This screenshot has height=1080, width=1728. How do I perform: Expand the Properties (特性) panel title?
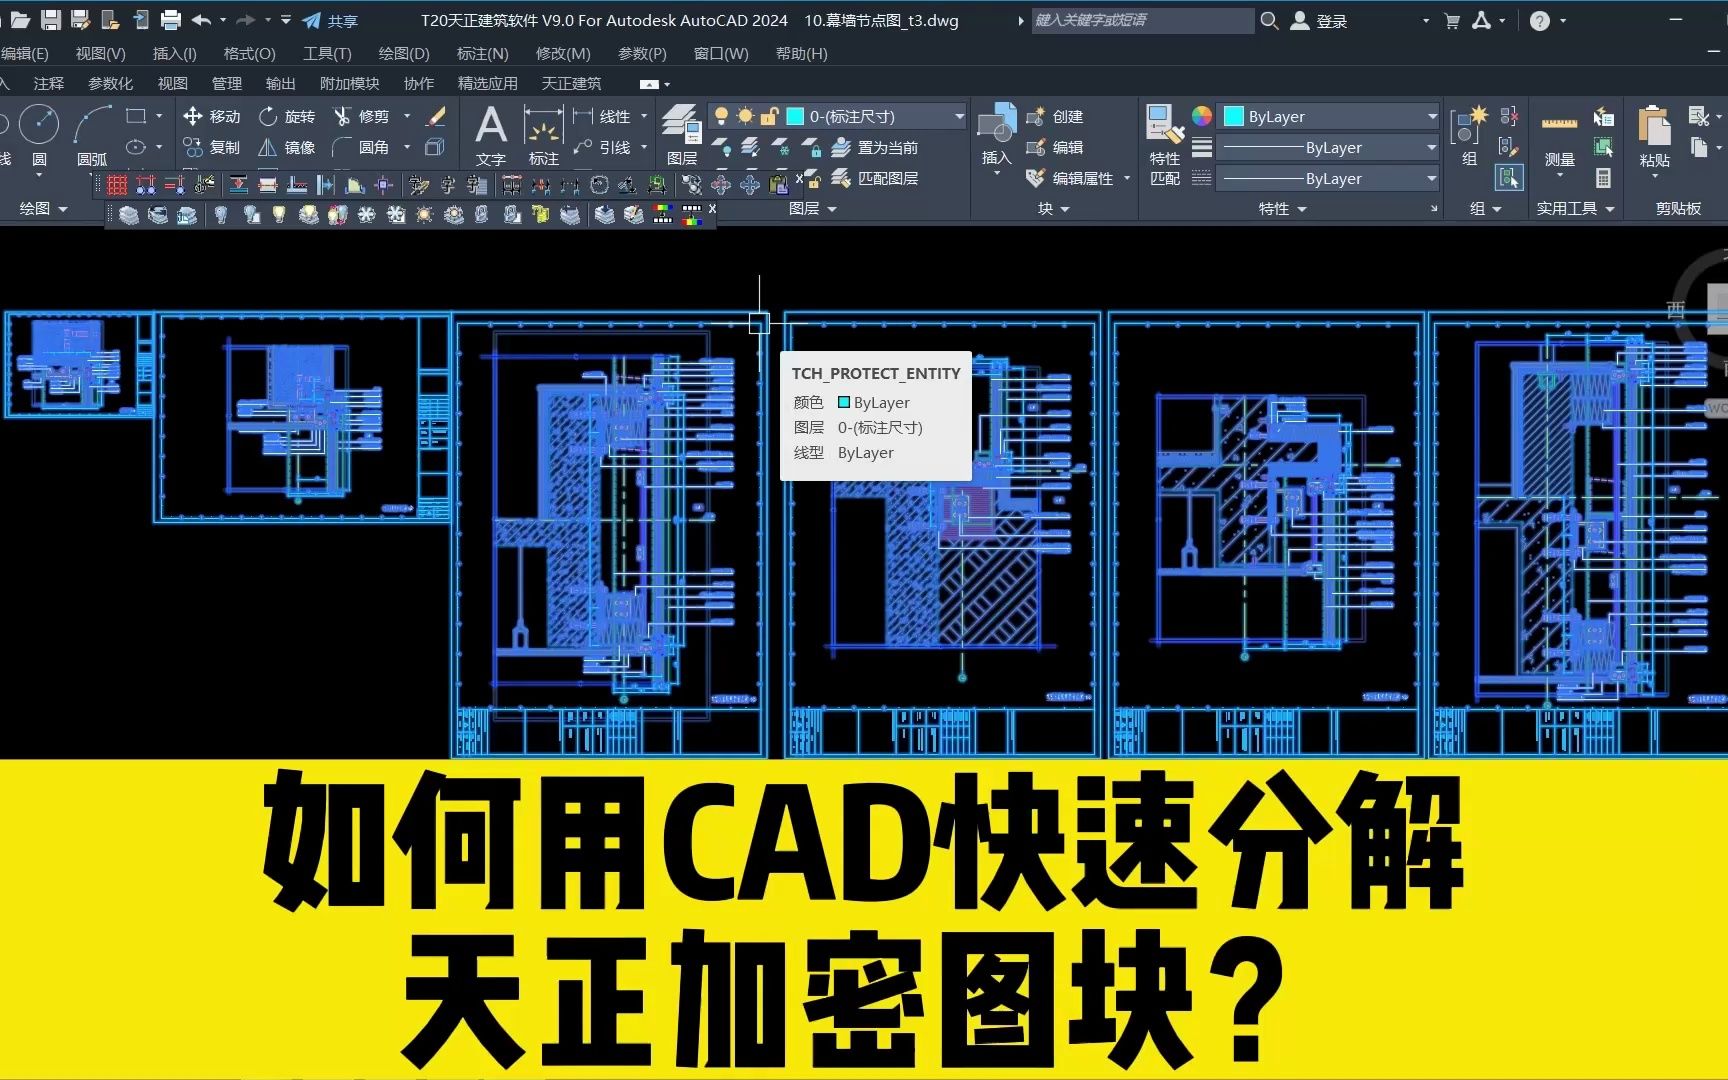pyautogui.click(x=1282, y=208)
